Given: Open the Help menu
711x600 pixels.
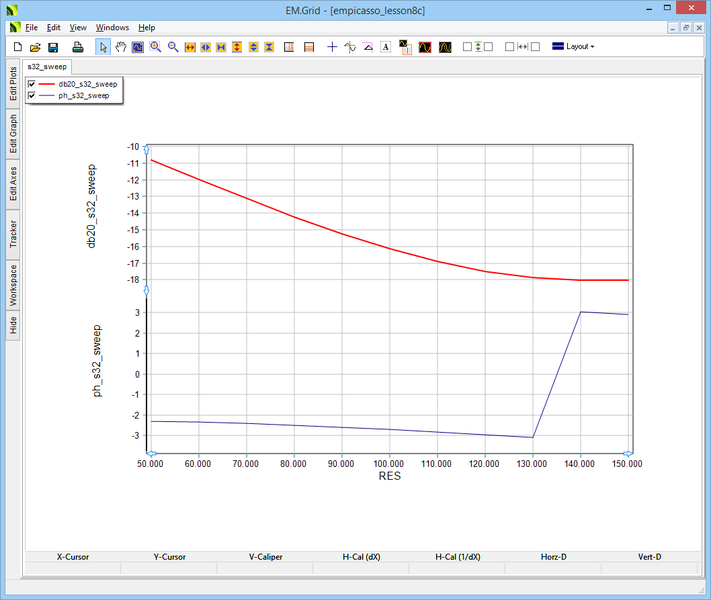Looking at the screenshot, I should 146,28.
